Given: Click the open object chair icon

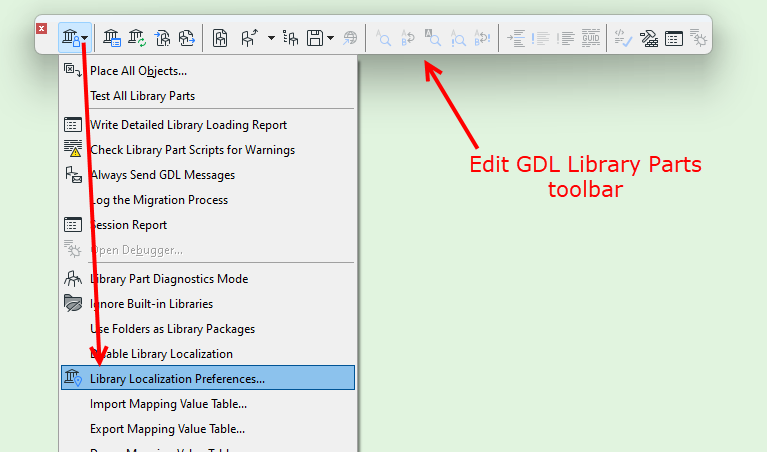Looking at the screenshot, I should [249, 38].
